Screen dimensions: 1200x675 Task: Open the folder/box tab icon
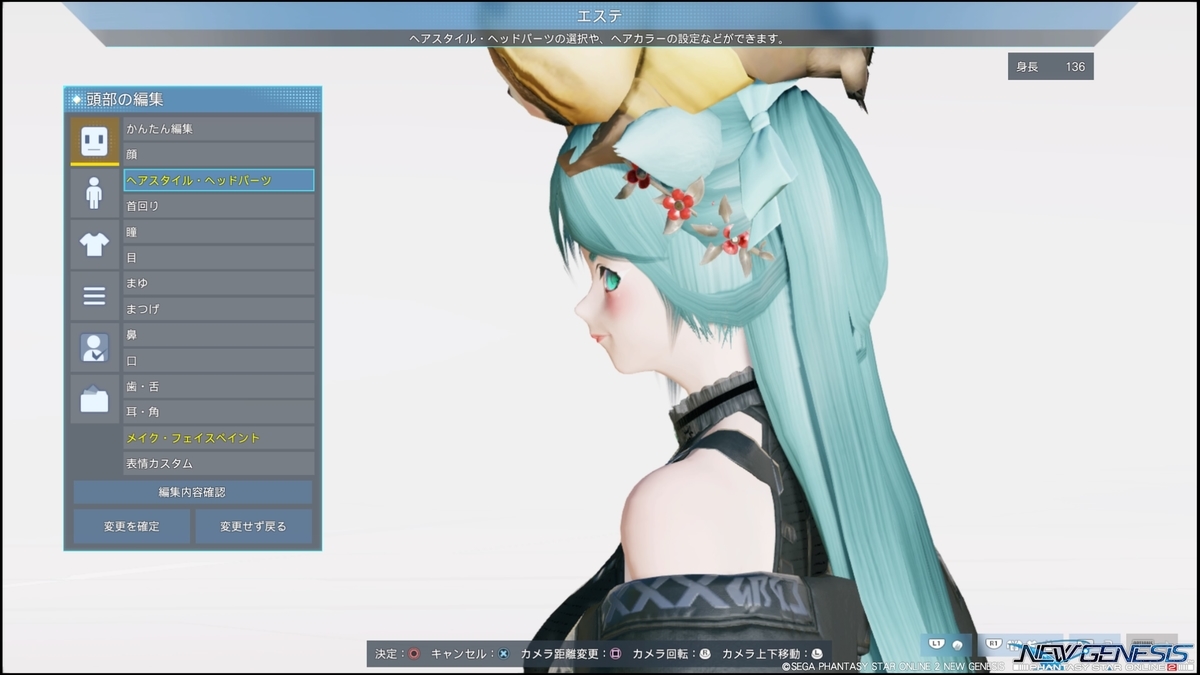pyautogui.click(x=94, y=399)
